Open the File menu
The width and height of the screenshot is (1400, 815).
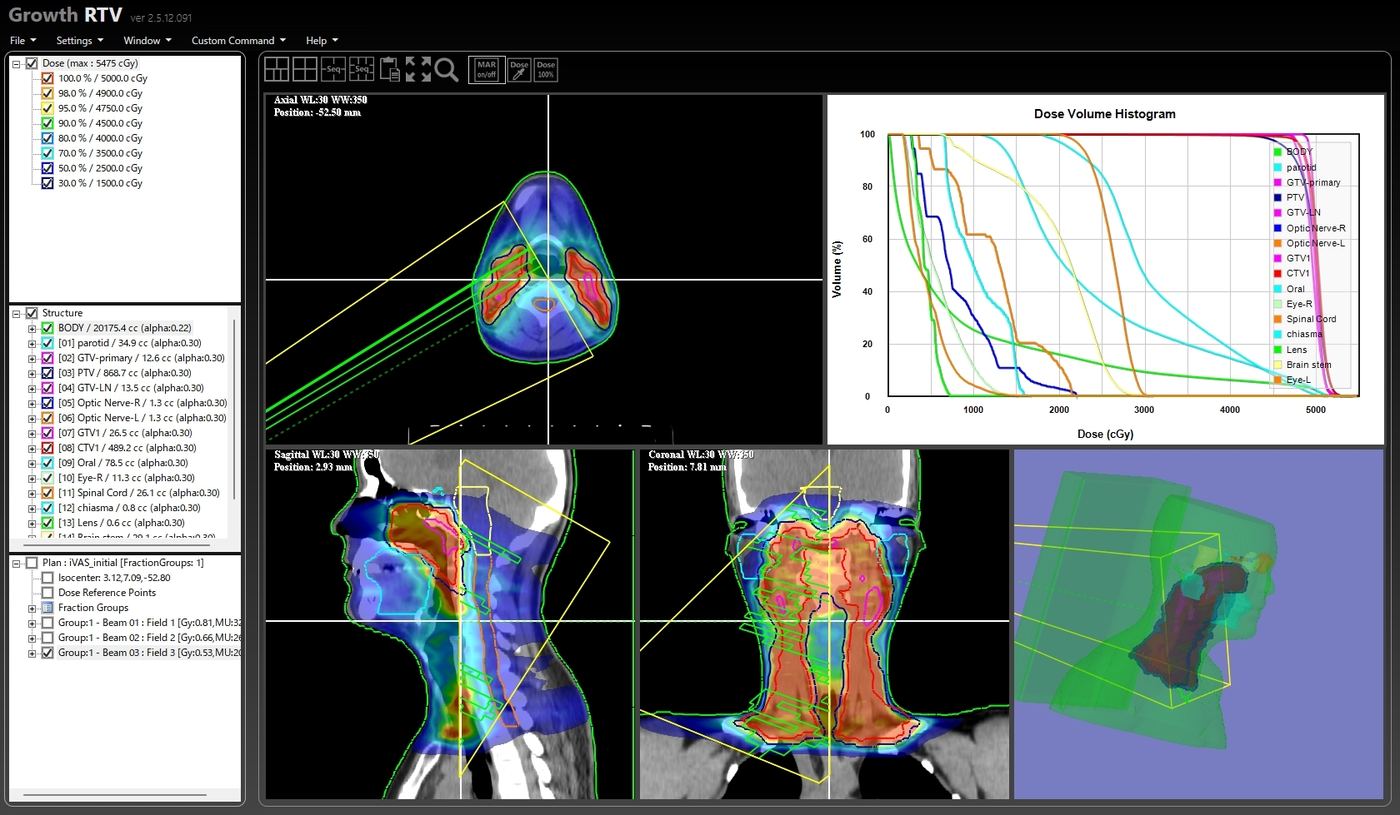click(22, 41)
